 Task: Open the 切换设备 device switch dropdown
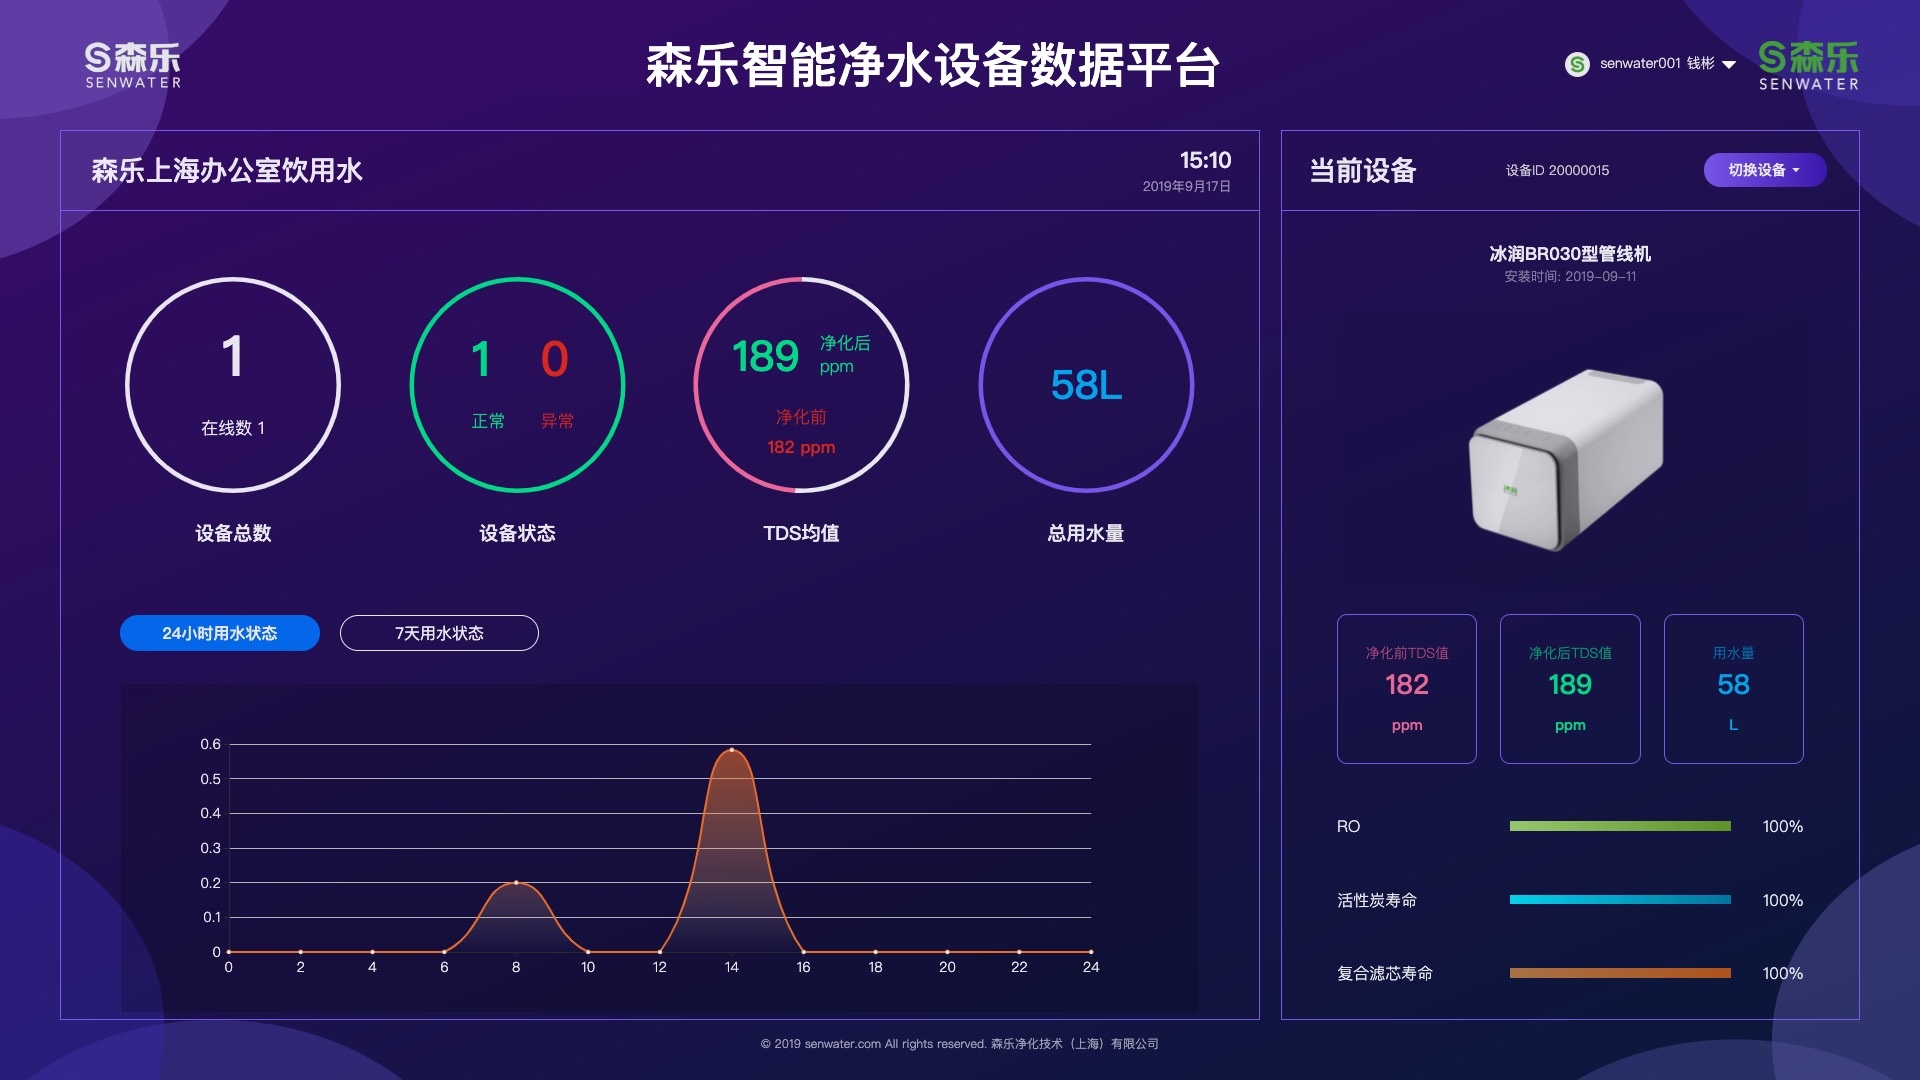[x=1765, y=170]
